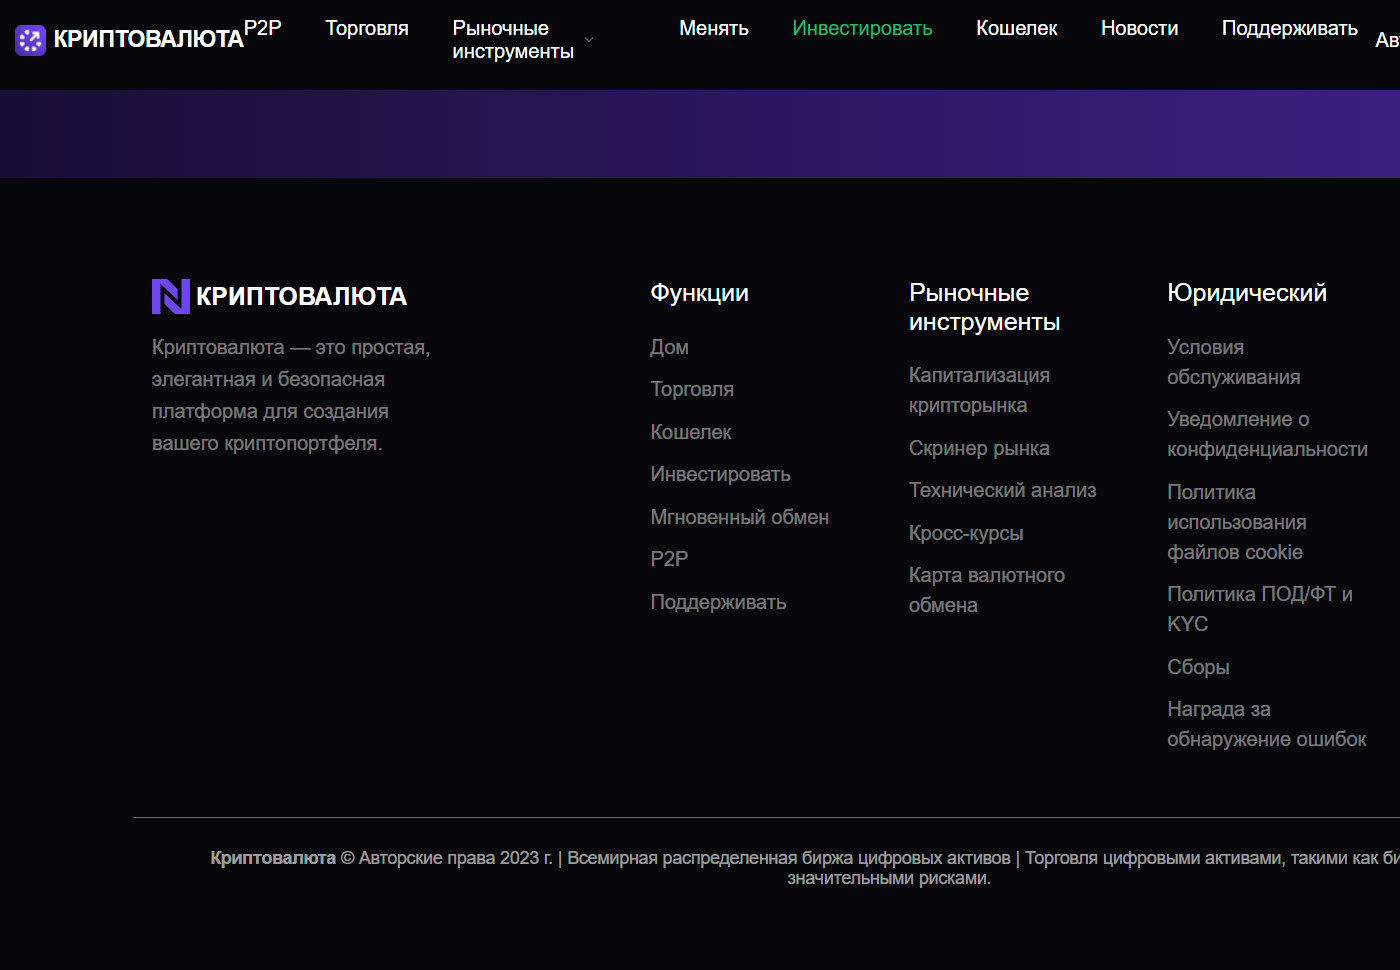Select Менять in the top navigation
1400x970 pixels.
click(x=713, y=28)
